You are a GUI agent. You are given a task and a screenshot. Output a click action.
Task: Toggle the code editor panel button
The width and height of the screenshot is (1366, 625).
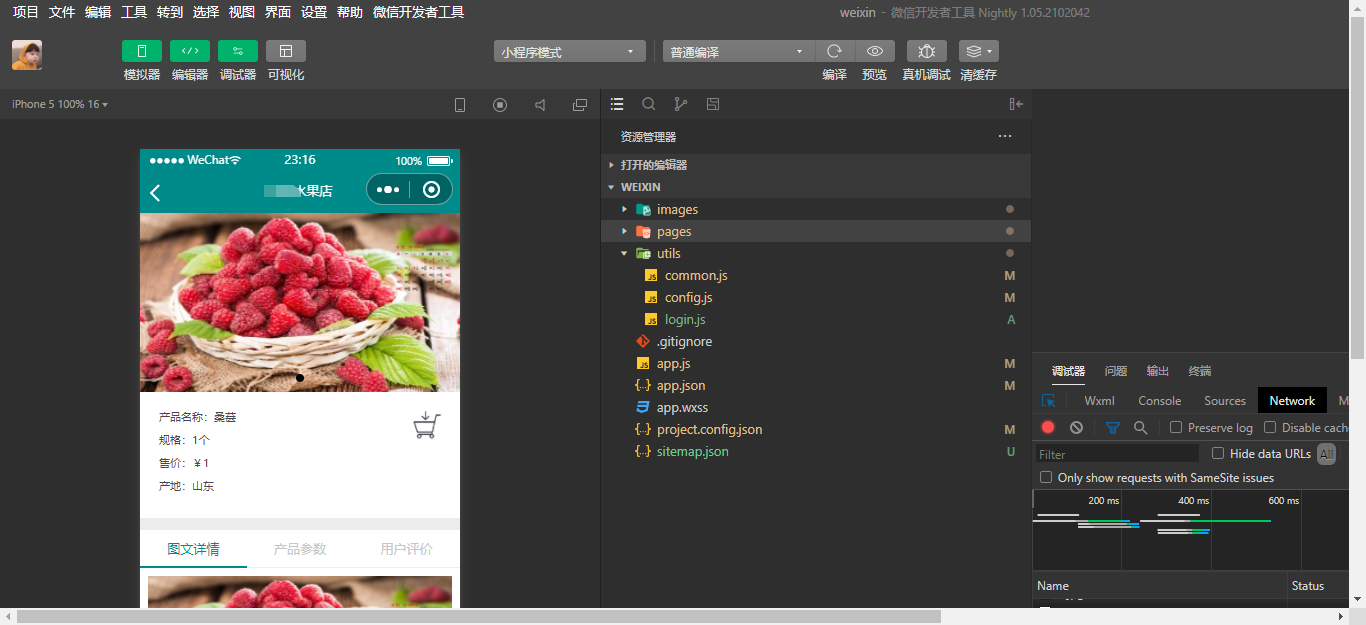(x=190, y=51)
